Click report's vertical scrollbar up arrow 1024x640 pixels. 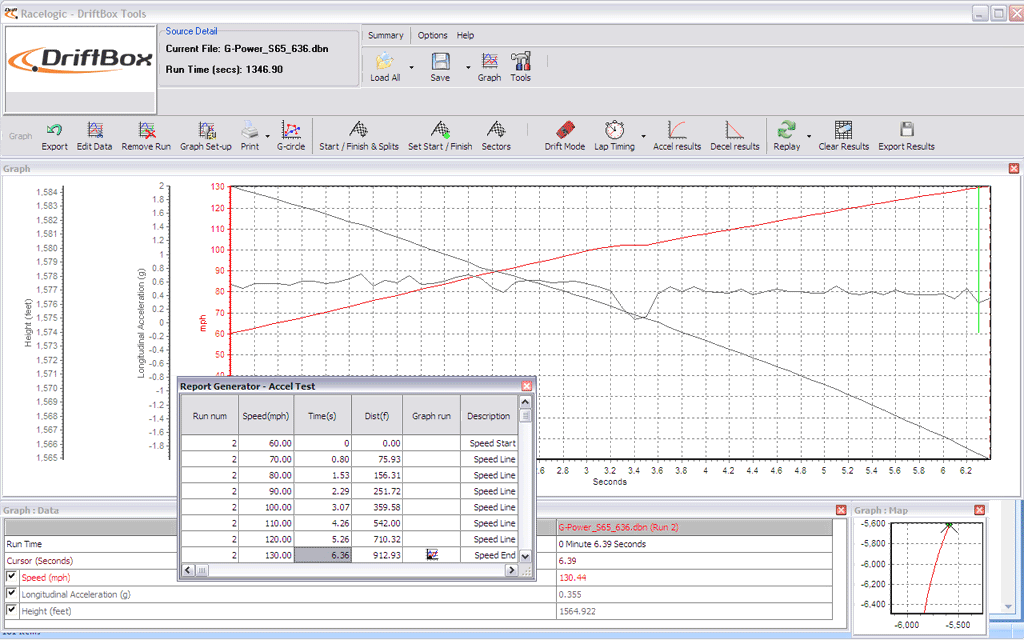coord(525,400)
